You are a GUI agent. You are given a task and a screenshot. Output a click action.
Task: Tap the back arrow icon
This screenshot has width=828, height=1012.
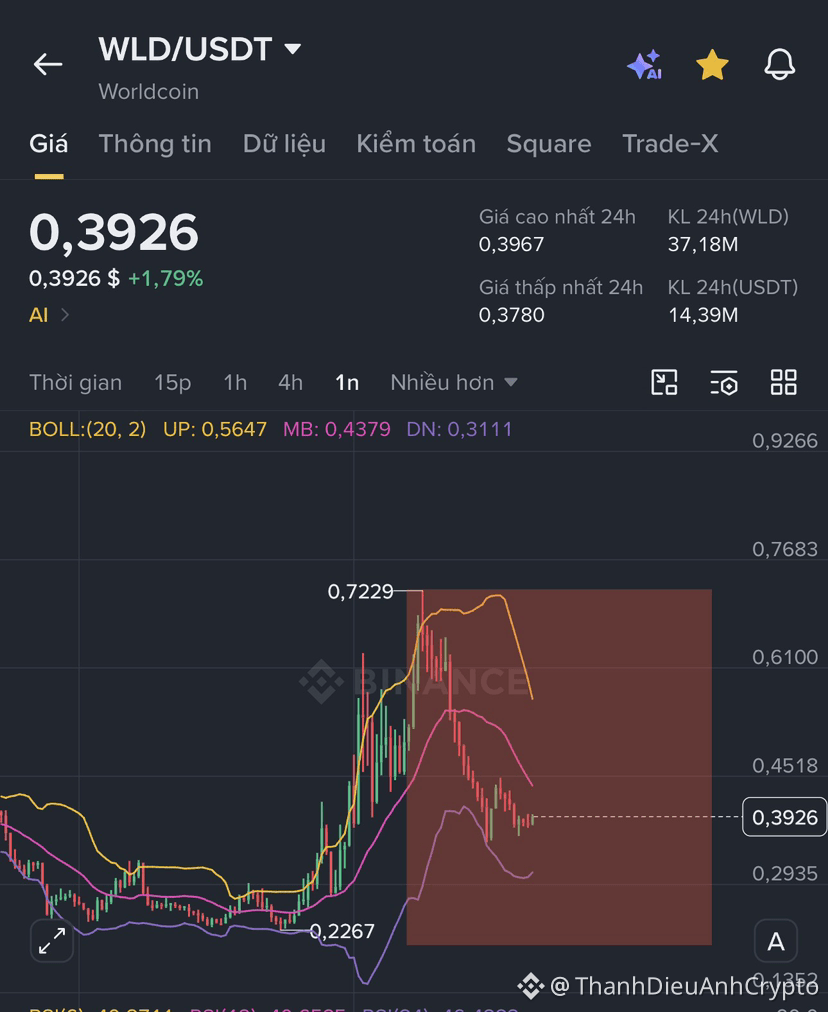pyautogui.click(x=48, y=65)
